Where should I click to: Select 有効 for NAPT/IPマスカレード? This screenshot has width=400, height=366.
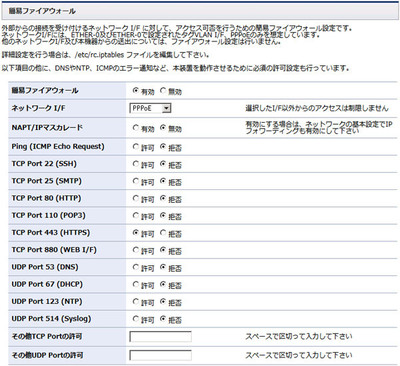[135, 128]
